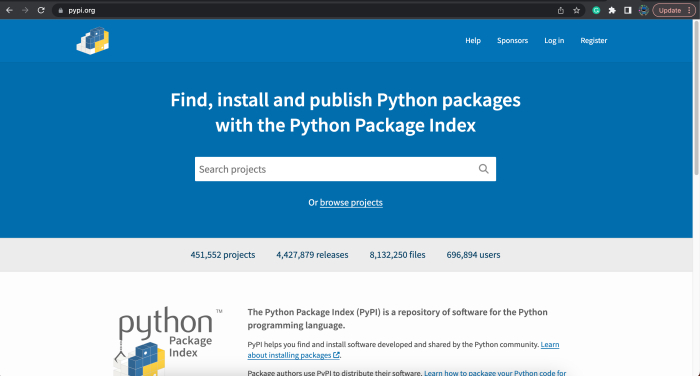Bookmark this page with the star icon
This screenshot has height=376, width=700.
[576, 10]
